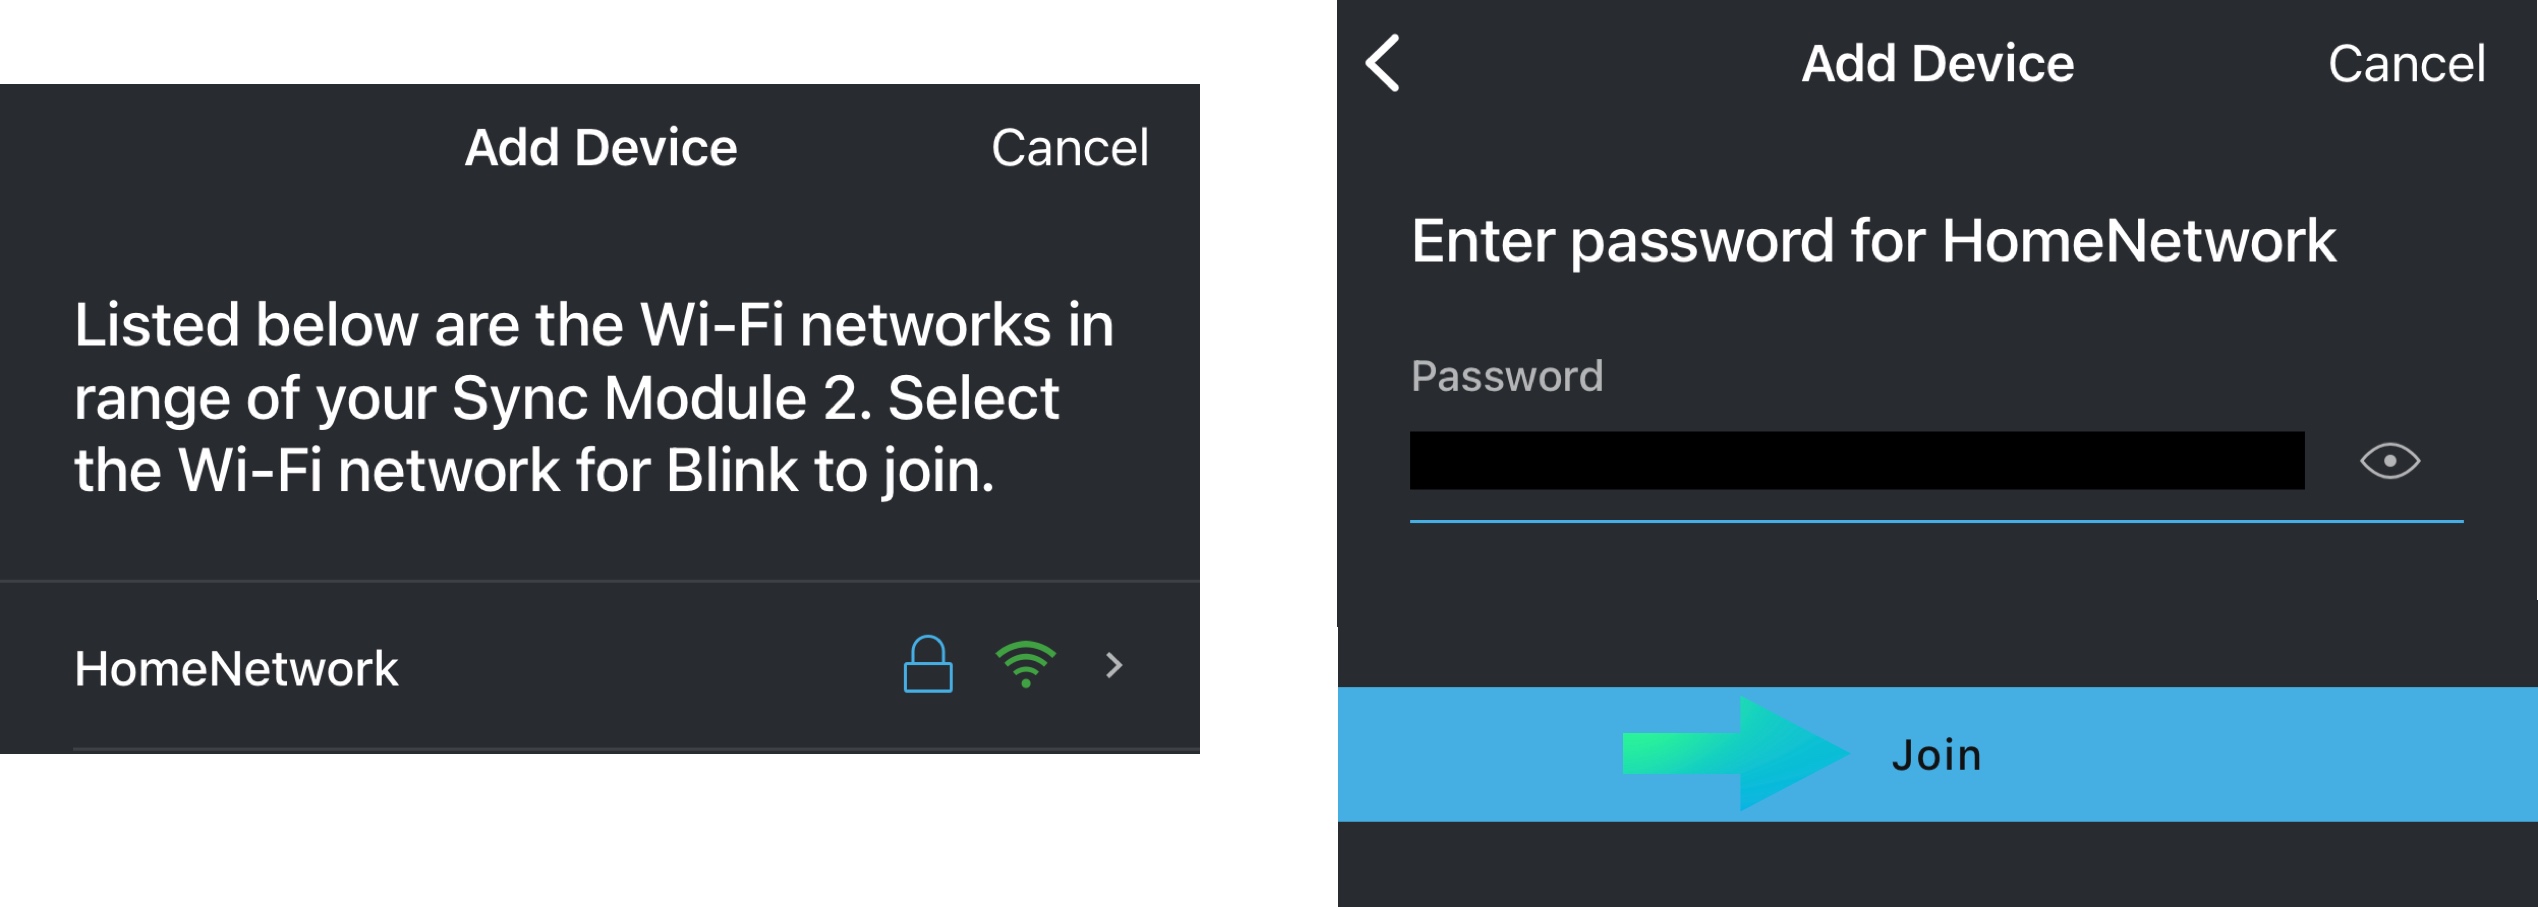Cancel on the Wi-Fi network list screen
Image resolution: width=2538 pixels, height=907 pixels.
point(1069,148)
